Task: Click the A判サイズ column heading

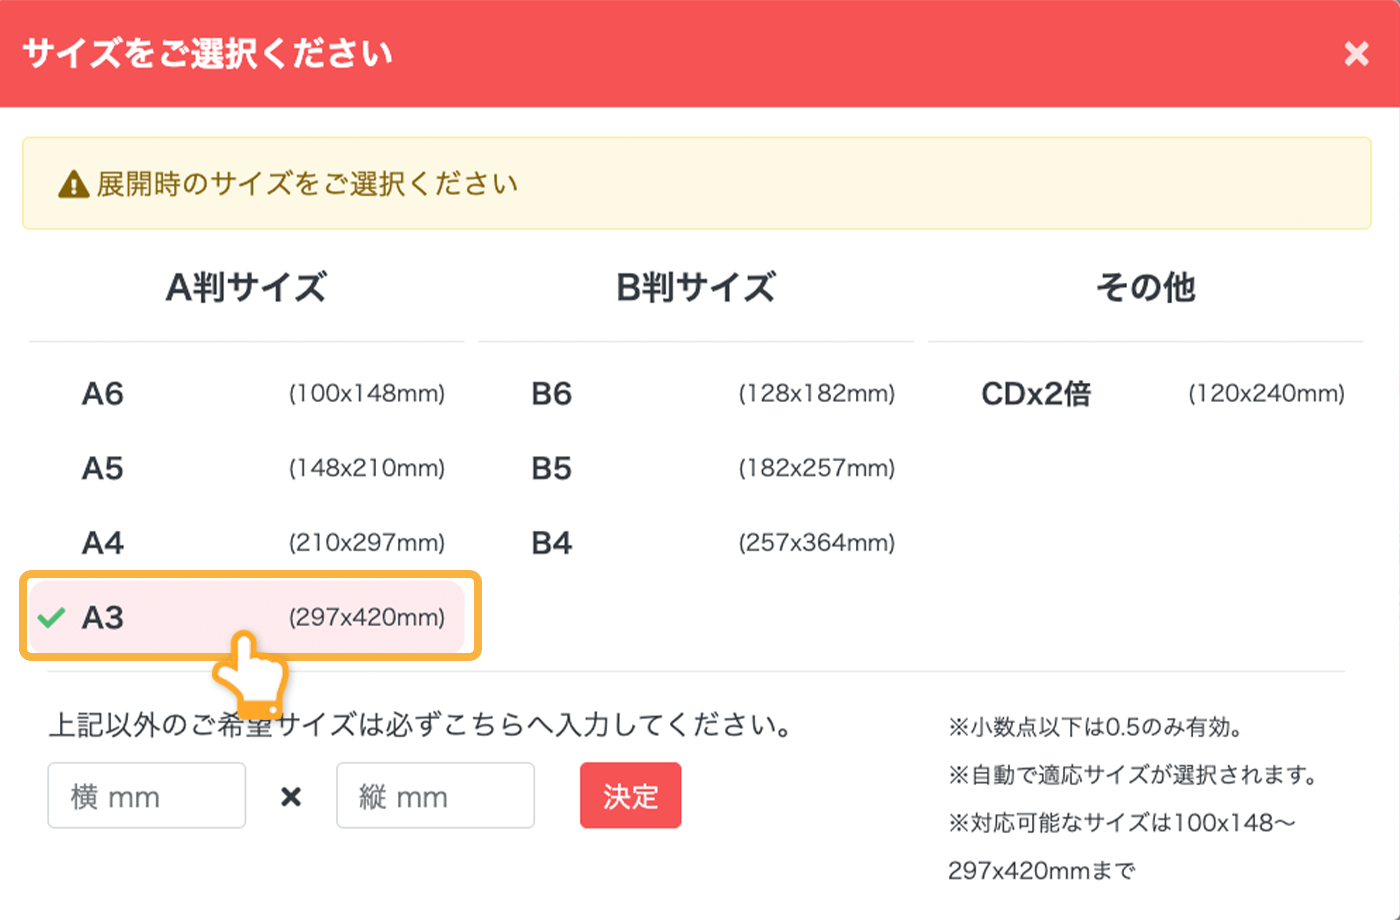Action: tap(245, 287)
